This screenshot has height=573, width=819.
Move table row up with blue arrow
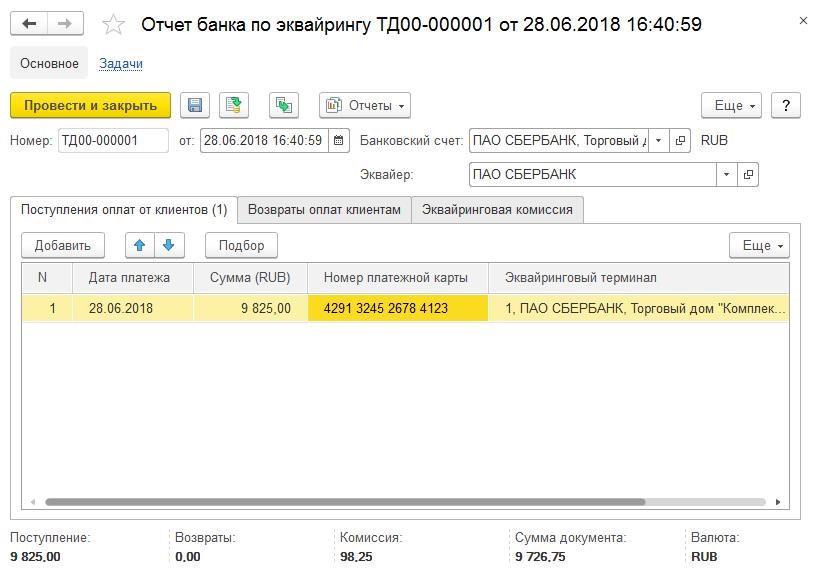click(x=139, y=245)
